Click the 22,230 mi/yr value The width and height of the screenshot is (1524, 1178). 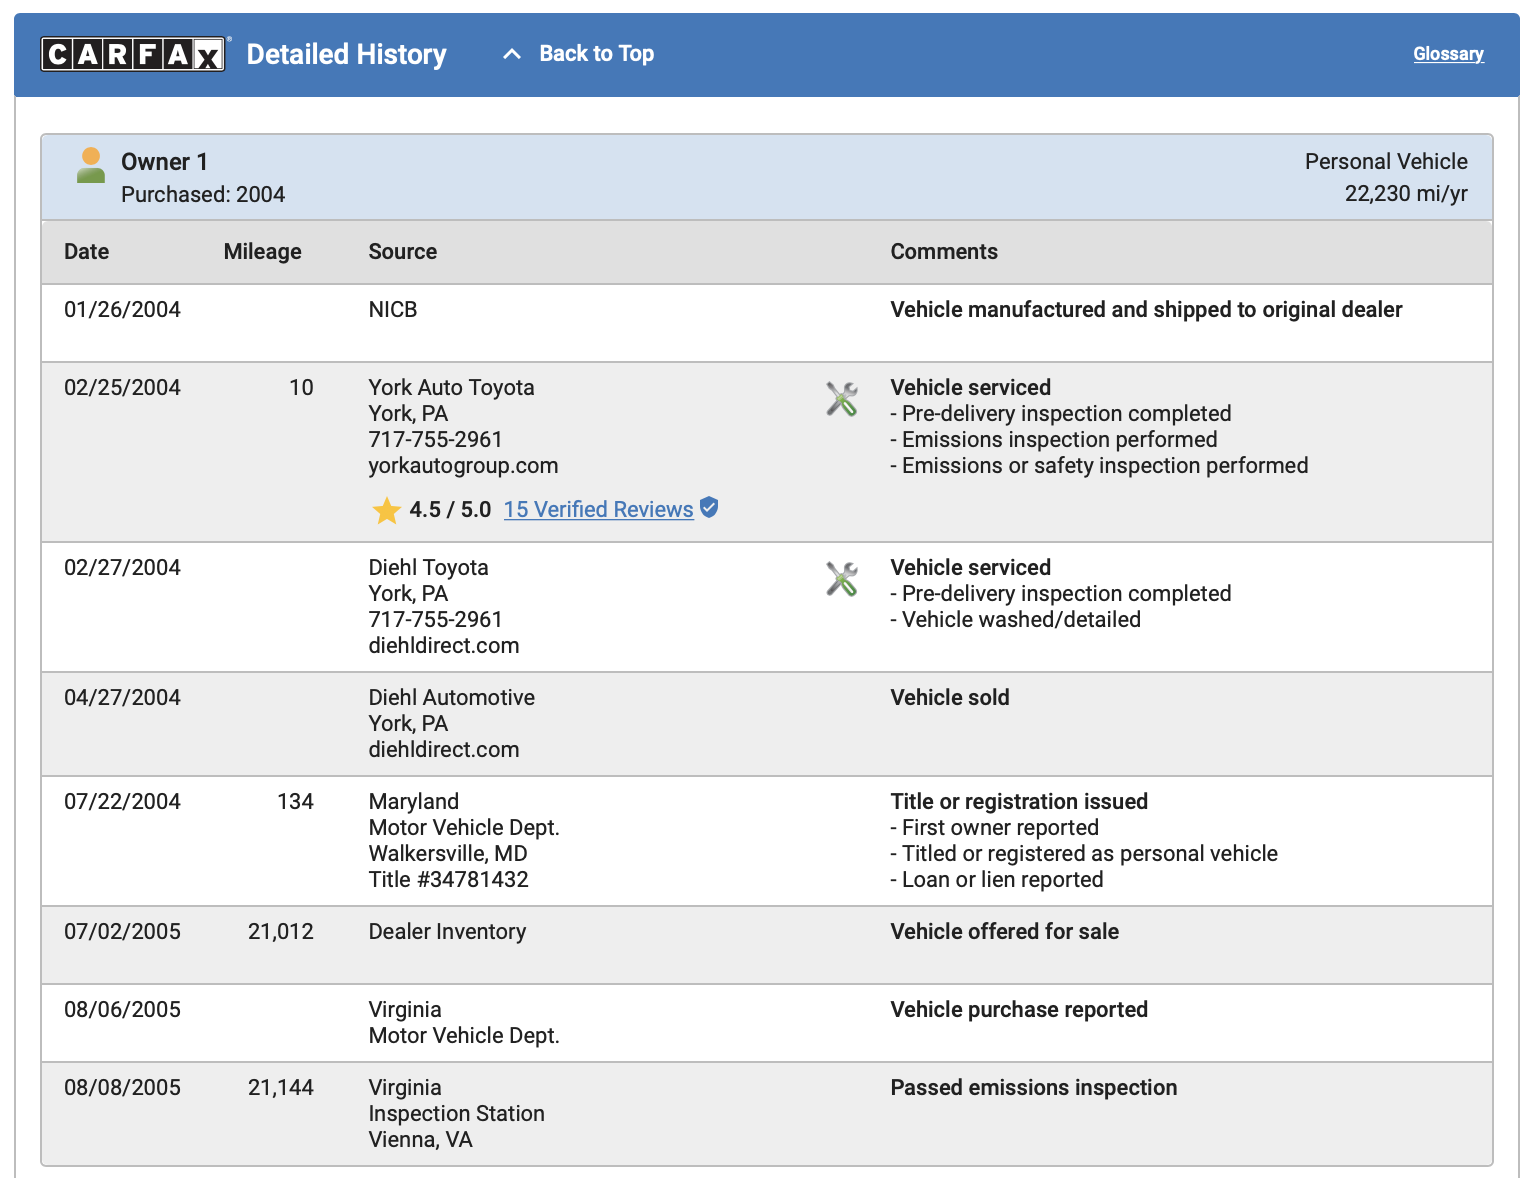pos(1406,194)
